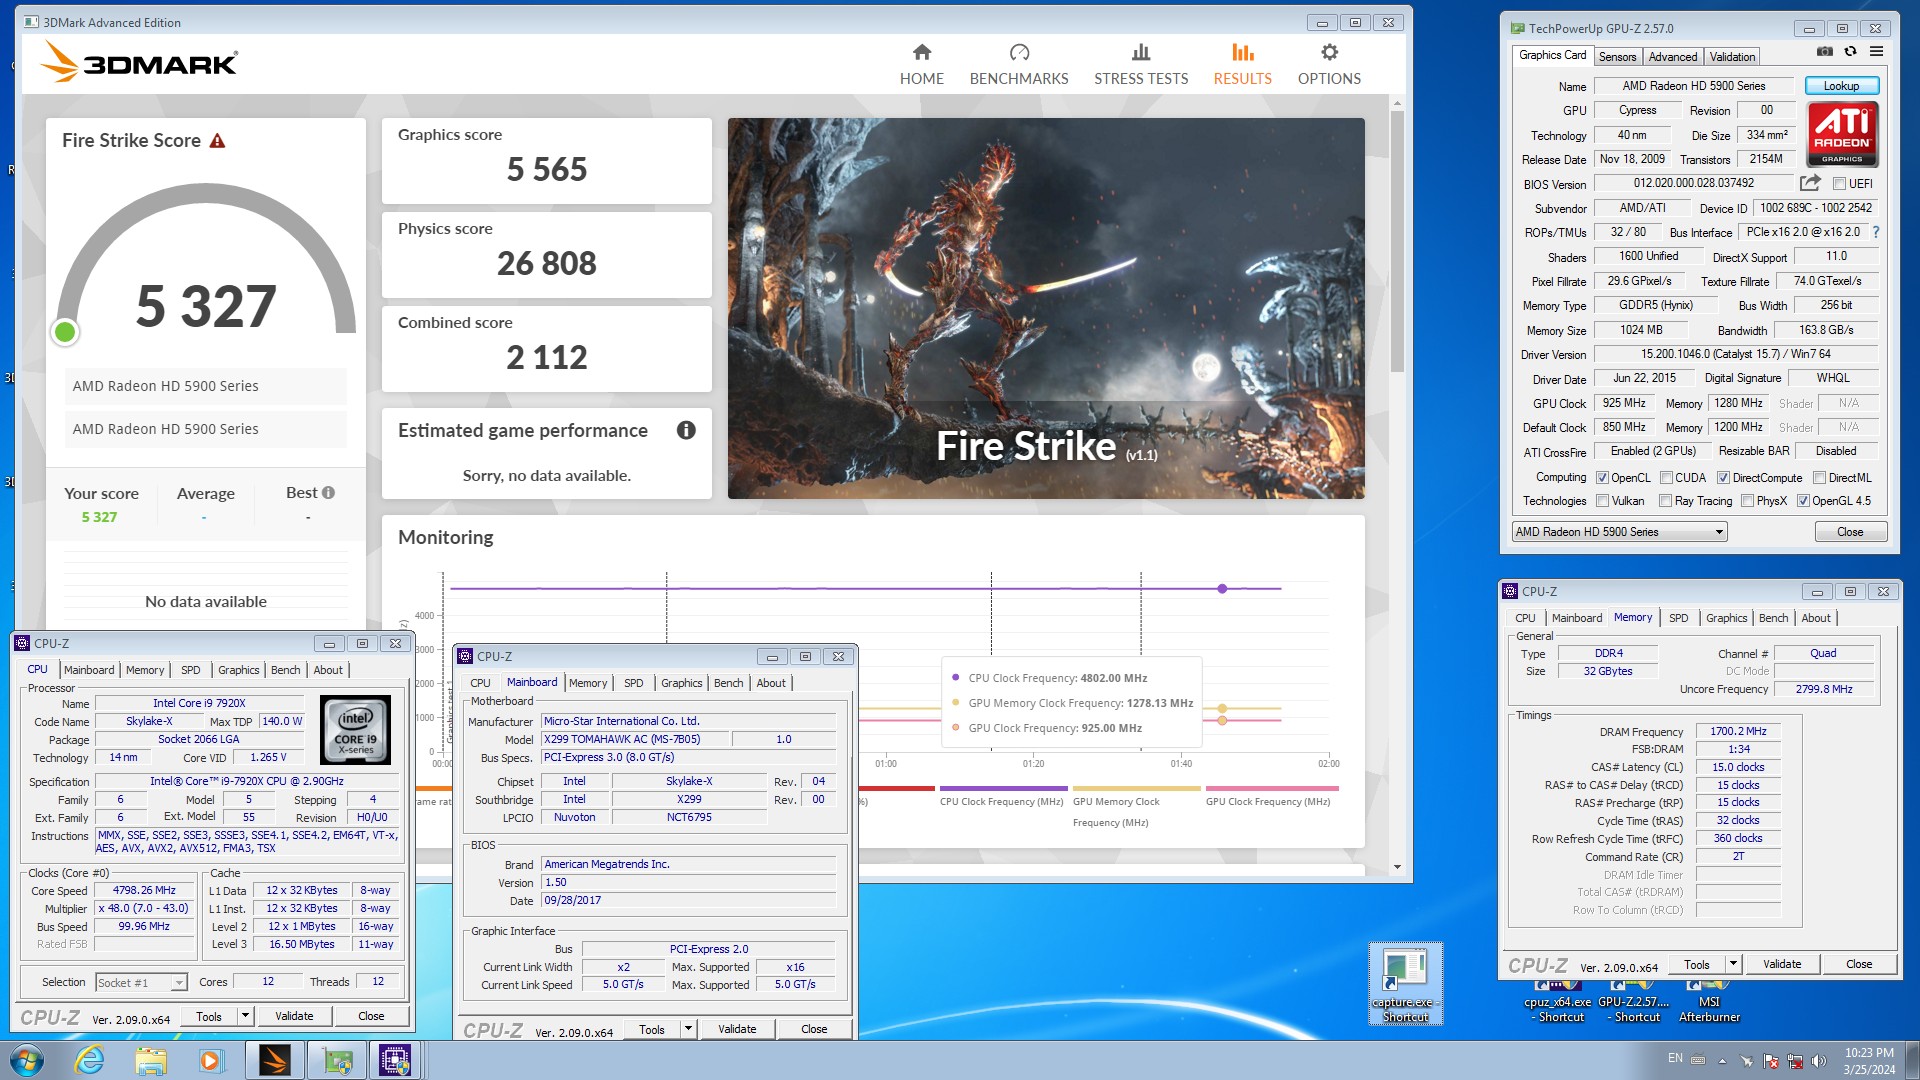This screenshot has height=1080, width=1920.
Task: Toggle the CUDA checkbox in GPU-Z
Action: tap(1666, 478)
